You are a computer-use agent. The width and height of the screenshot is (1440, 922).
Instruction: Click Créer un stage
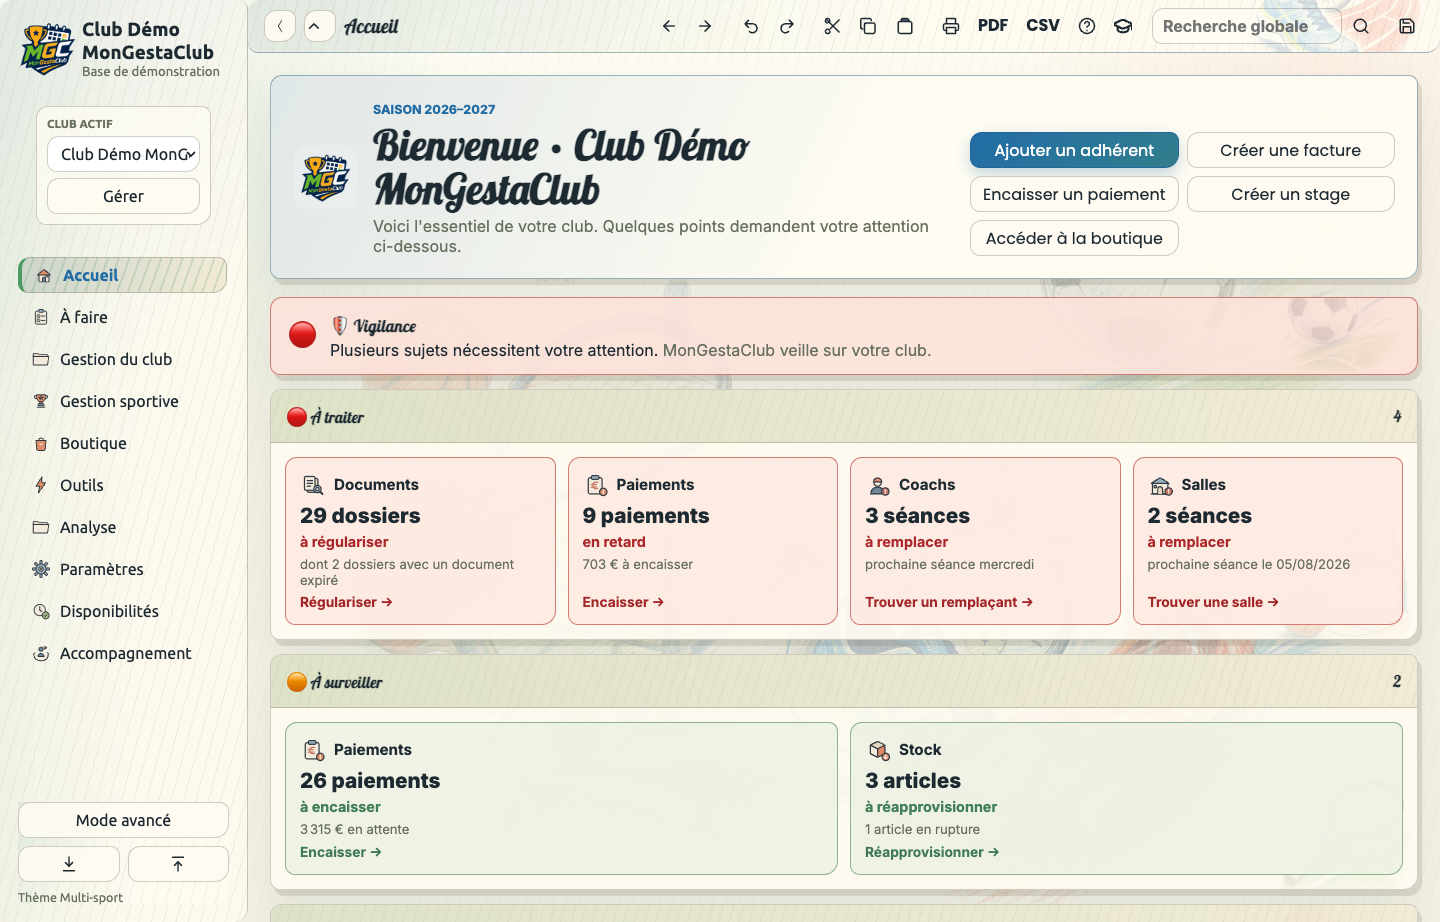(1290, 194)
